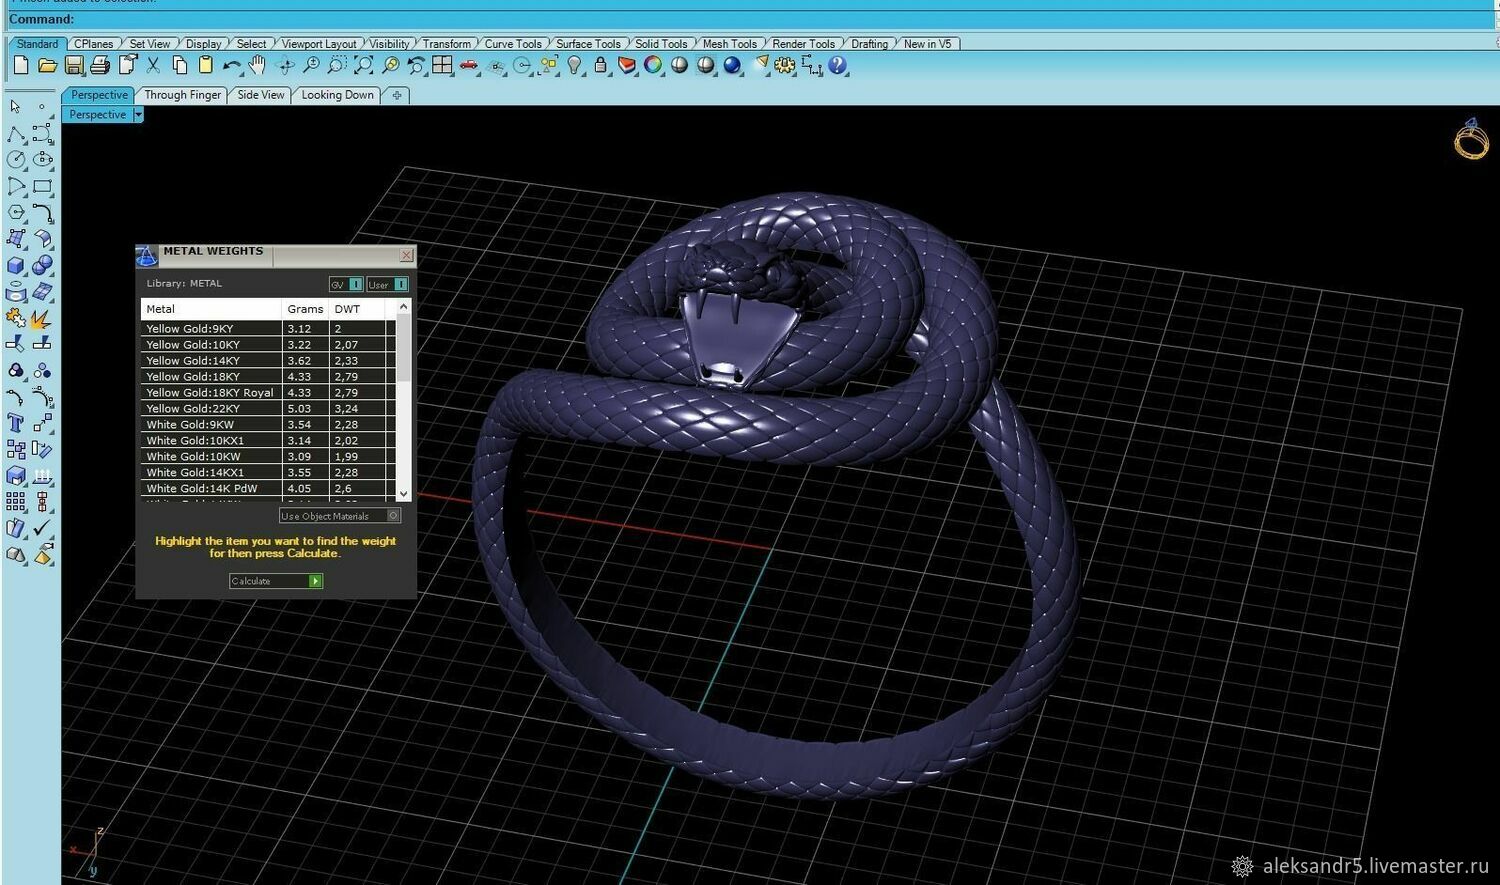Open the four viewports layout icon
Screen dimensions: 1500x885
(442, 66)
